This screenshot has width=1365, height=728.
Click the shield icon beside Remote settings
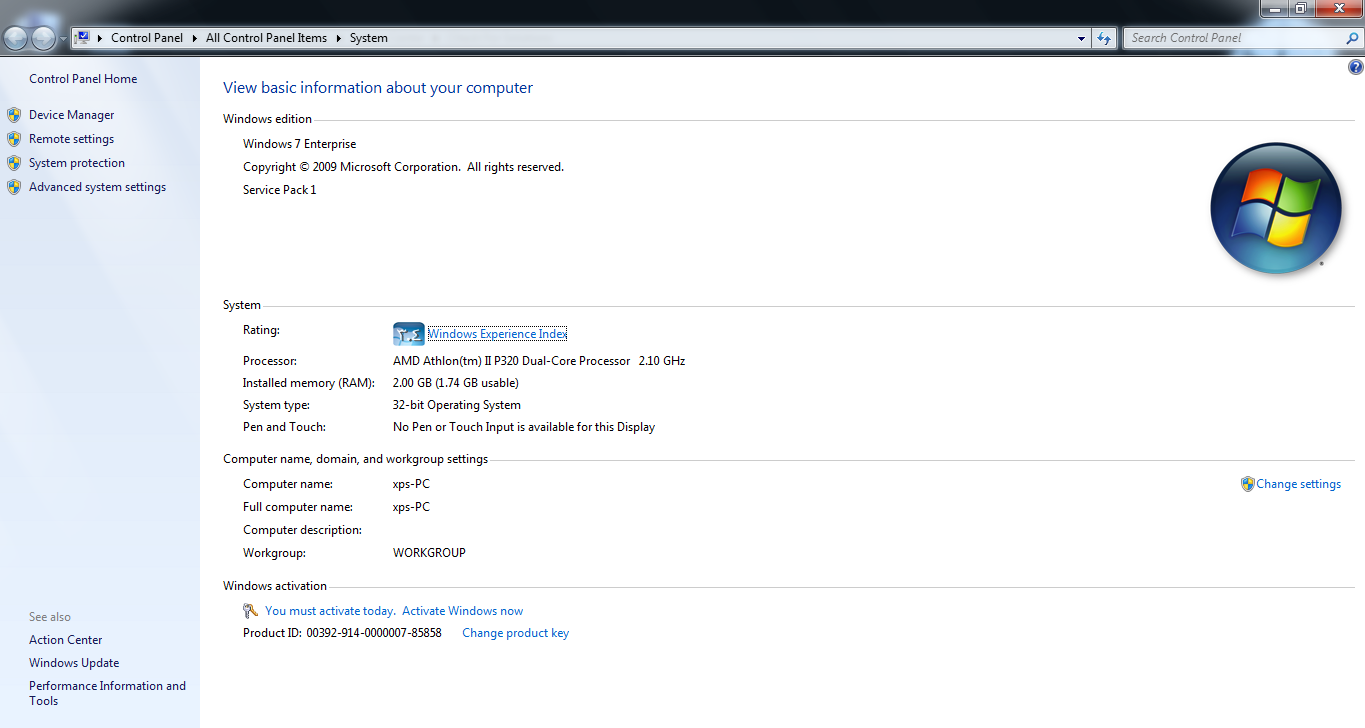click(x=14, y=139)
